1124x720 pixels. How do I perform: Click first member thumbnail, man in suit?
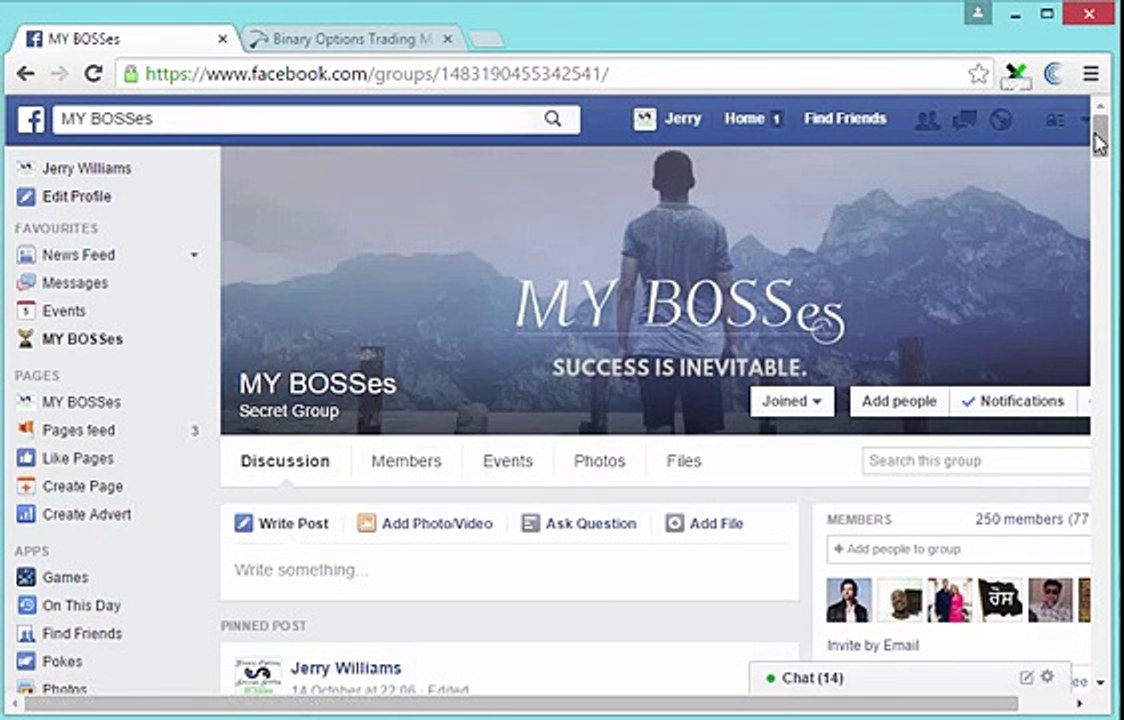849,600
